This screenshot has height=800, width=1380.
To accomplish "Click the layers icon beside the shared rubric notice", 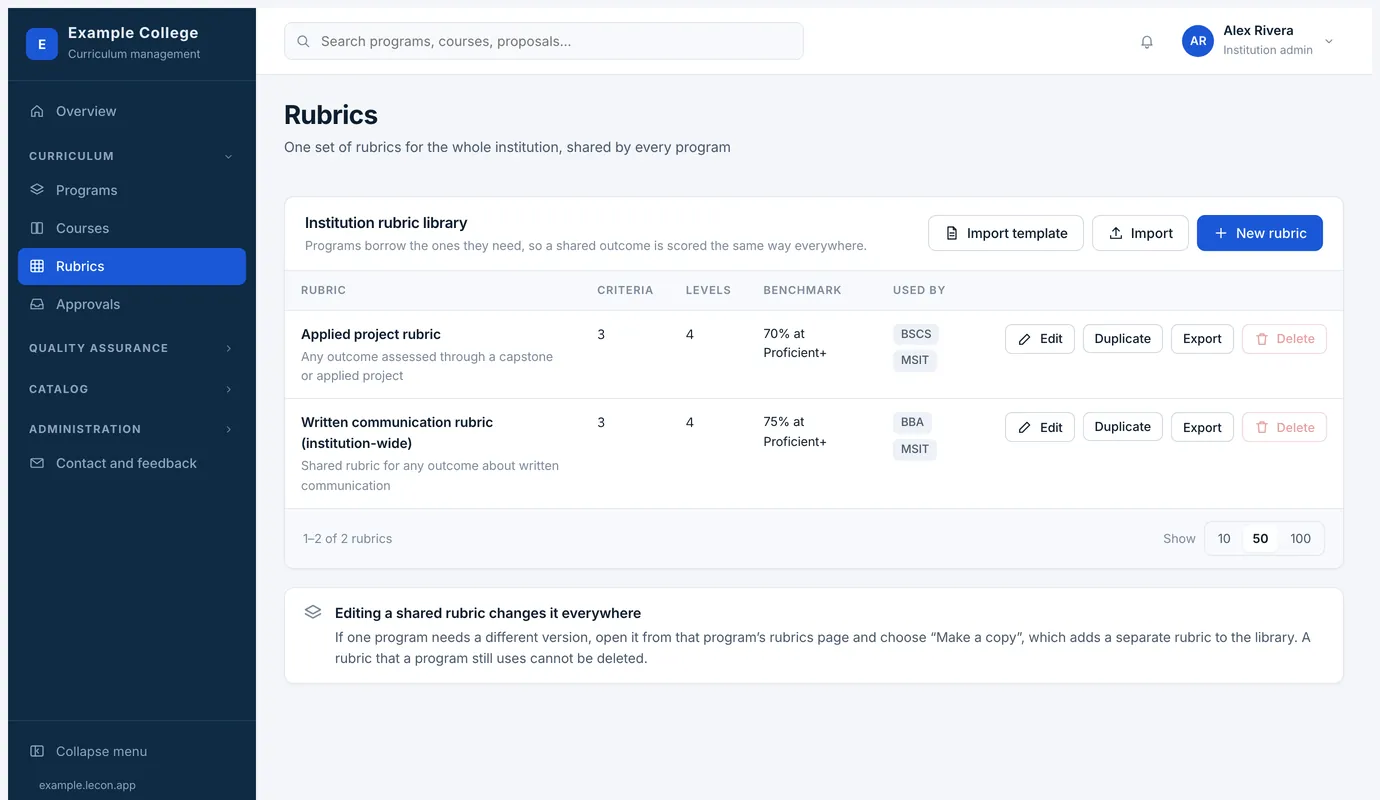I will click(x=313, y=612).
